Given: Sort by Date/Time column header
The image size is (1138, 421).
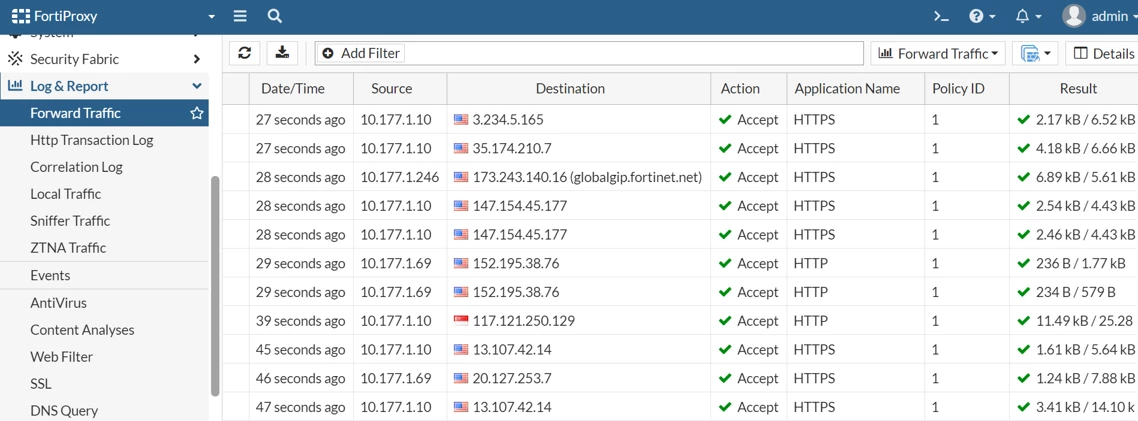Looking at the screenshot, I should pos(293,89).
